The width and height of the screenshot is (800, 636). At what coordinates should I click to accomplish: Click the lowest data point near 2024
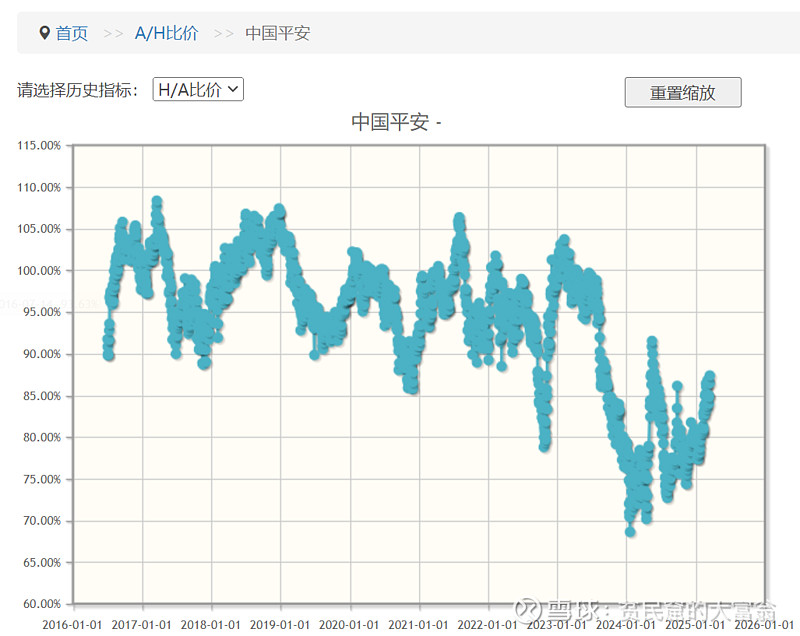pos(630,532)
